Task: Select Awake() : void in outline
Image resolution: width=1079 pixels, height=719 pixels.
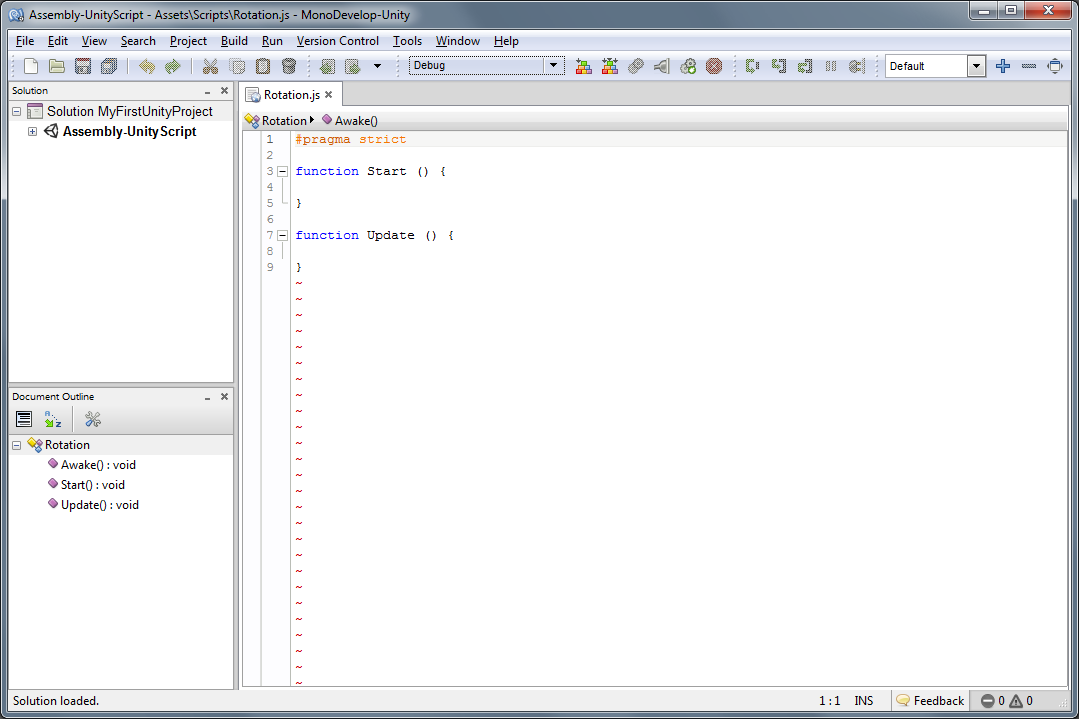Action: [98, 465]
